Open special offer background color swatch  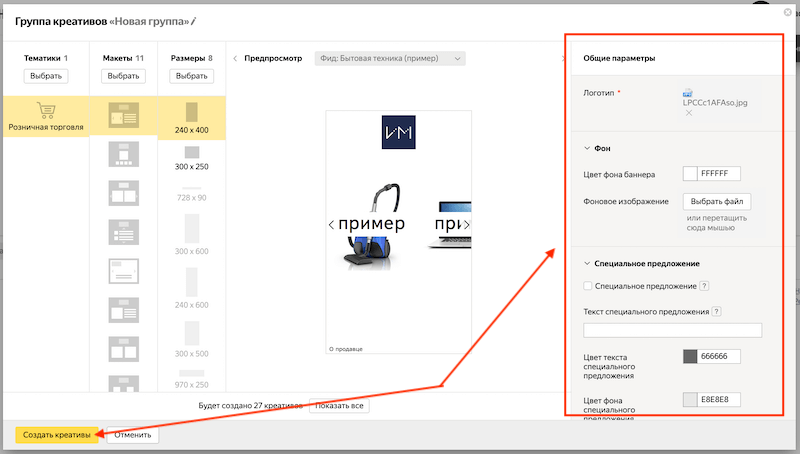tap(690, 399)
